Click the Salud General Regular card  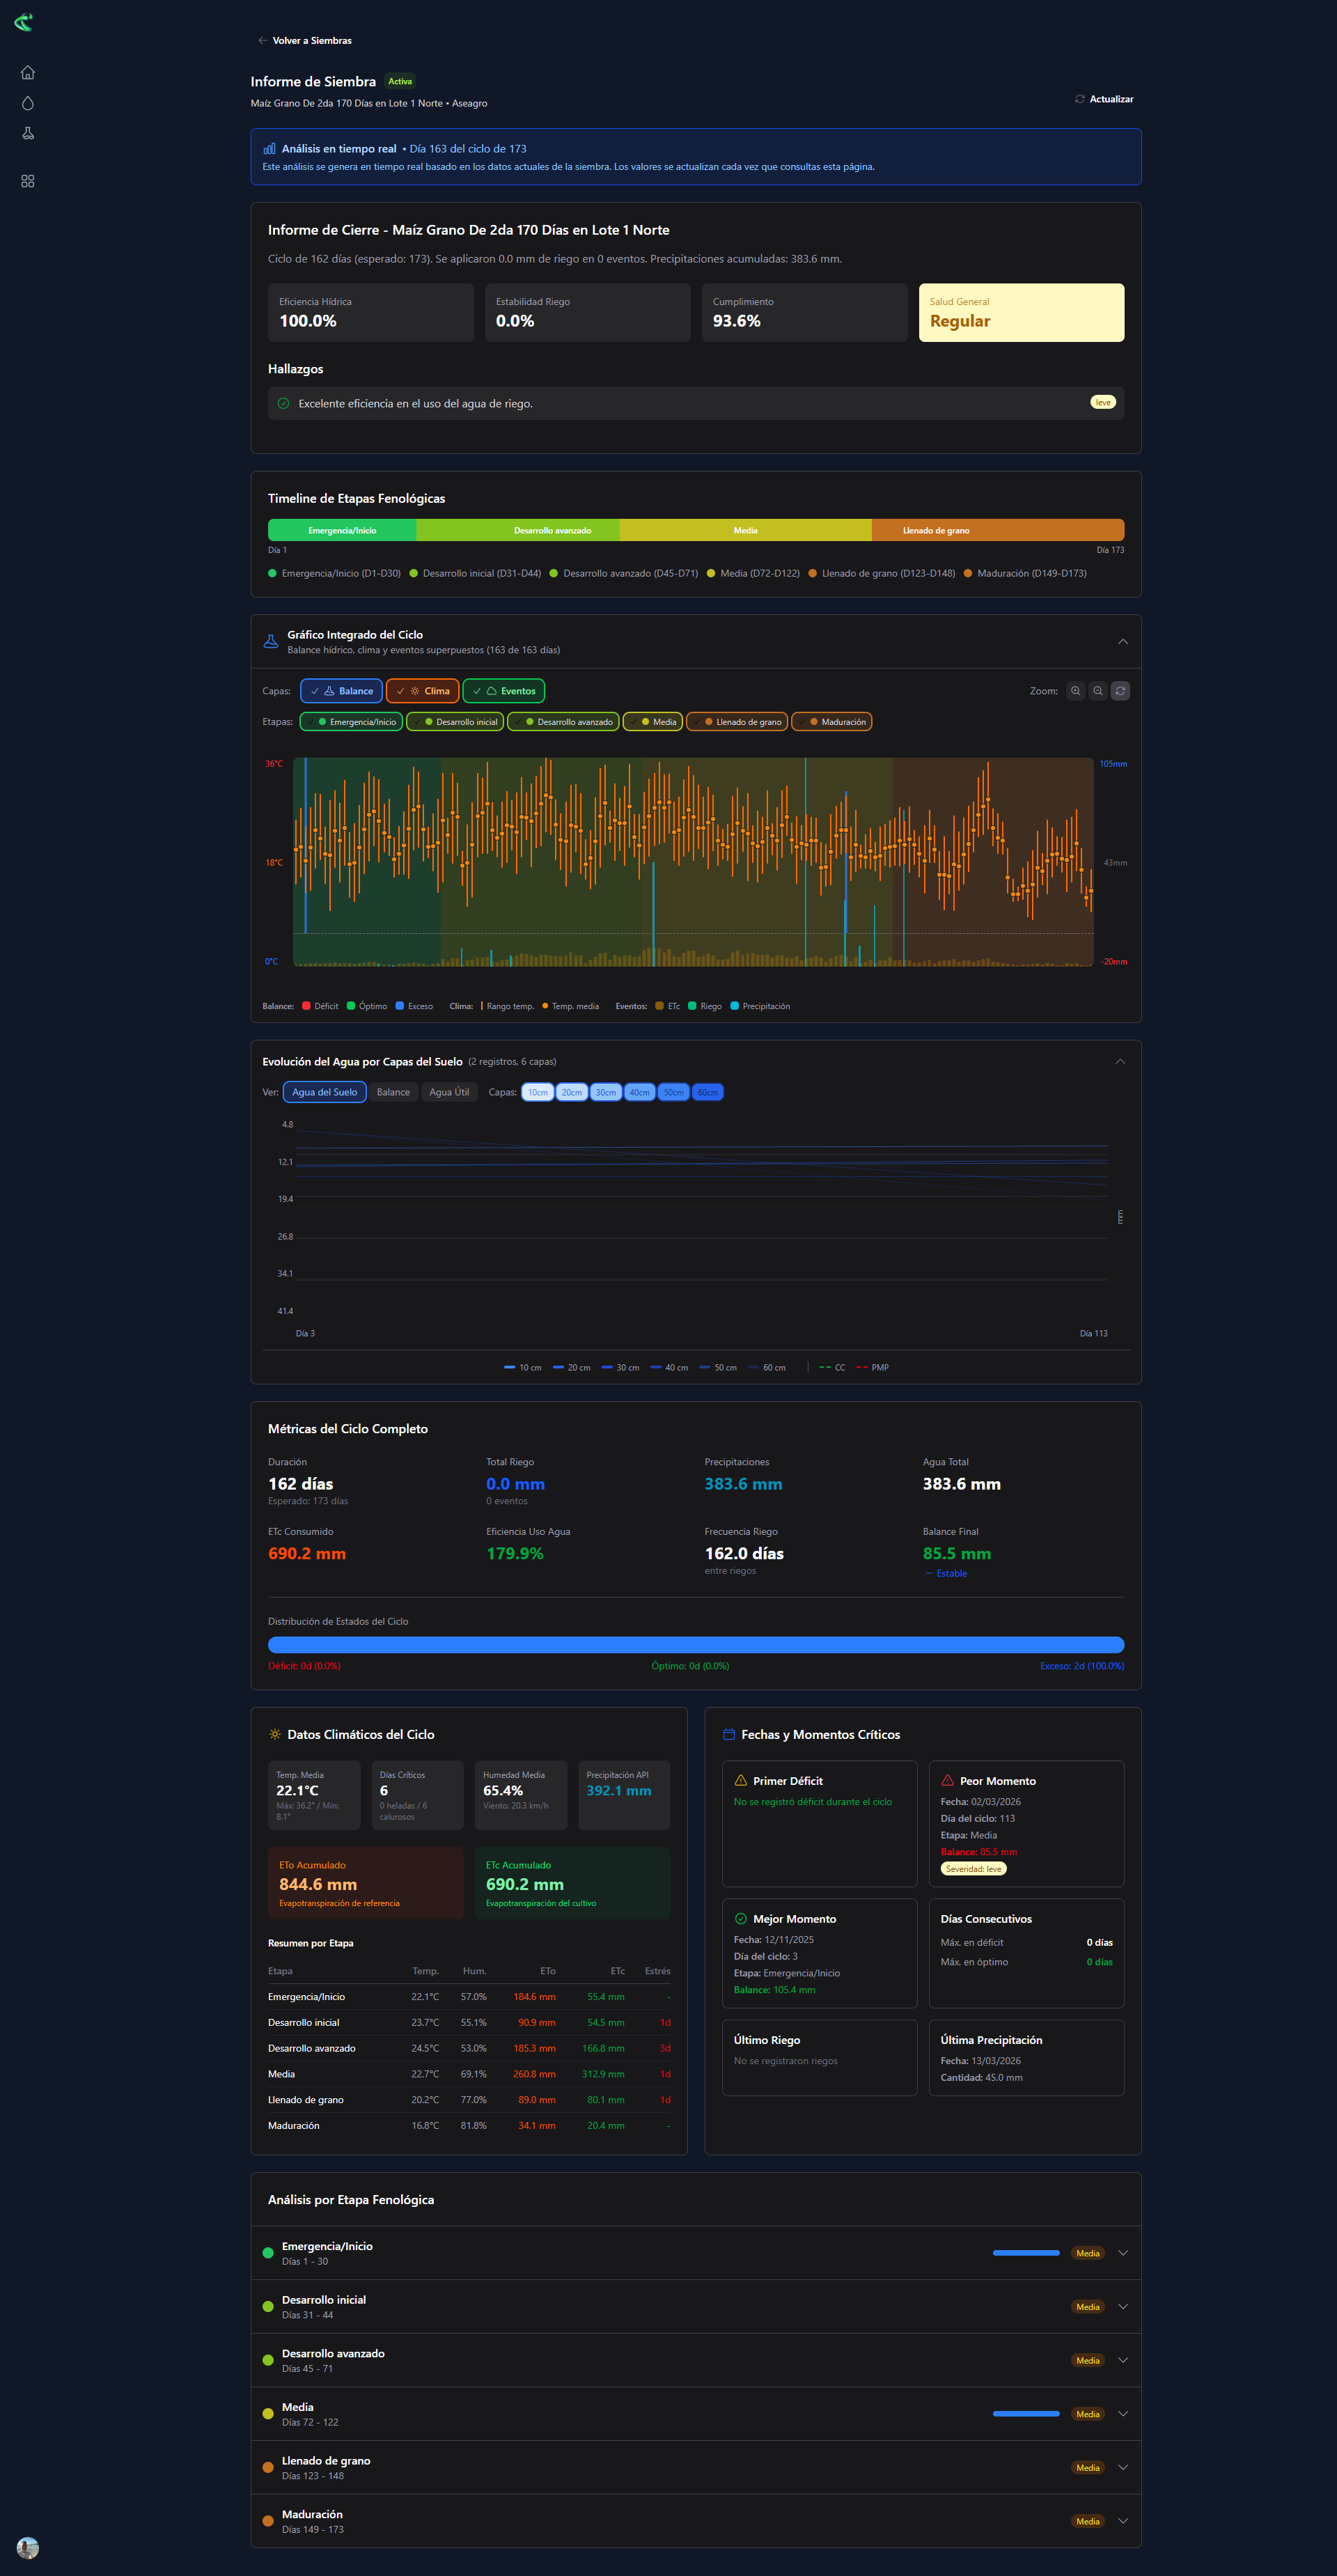(x=1021, y=313)
